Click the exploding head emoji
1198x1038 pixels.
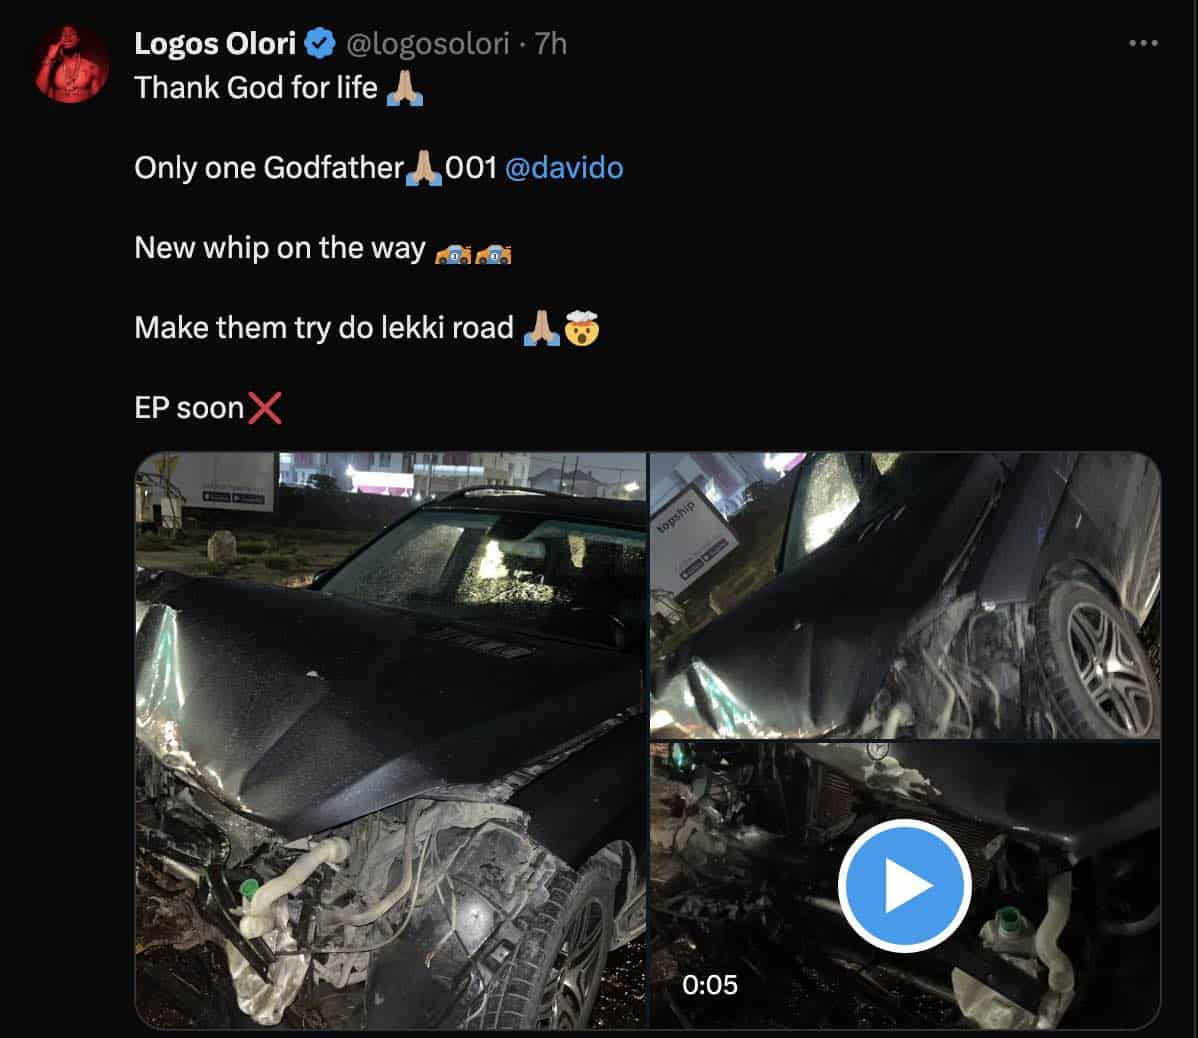click(x=582, y=328)
